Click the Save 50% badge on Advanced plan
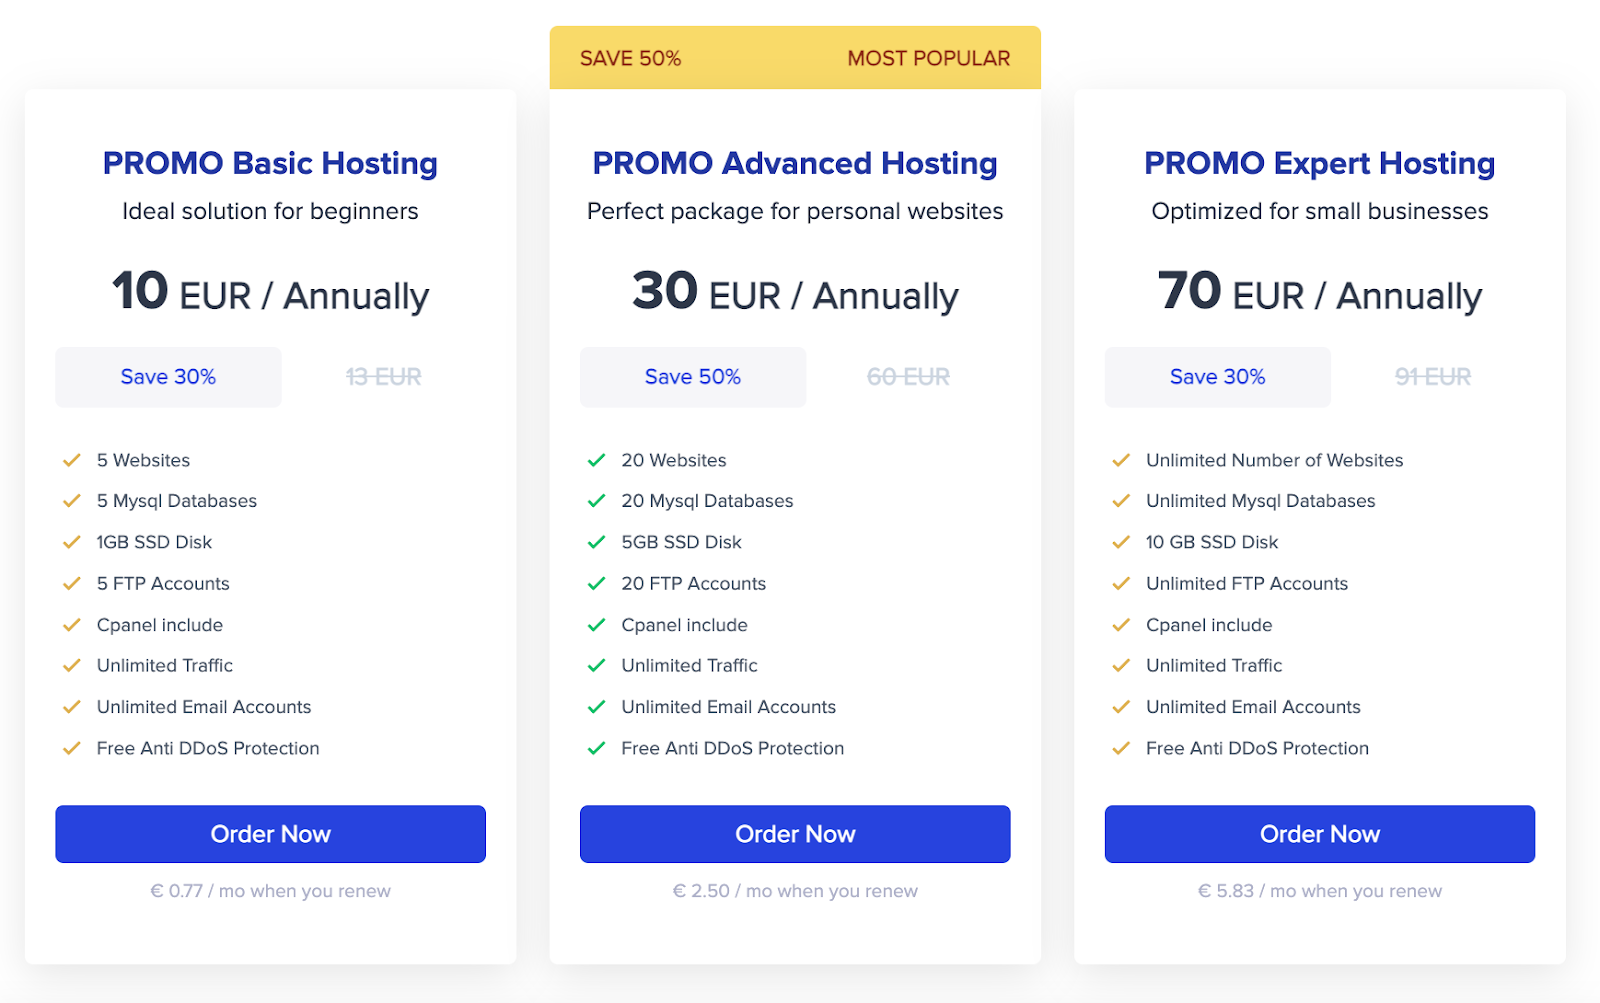This screenshot has width=1600, height=1003. (x=692, y=377)
